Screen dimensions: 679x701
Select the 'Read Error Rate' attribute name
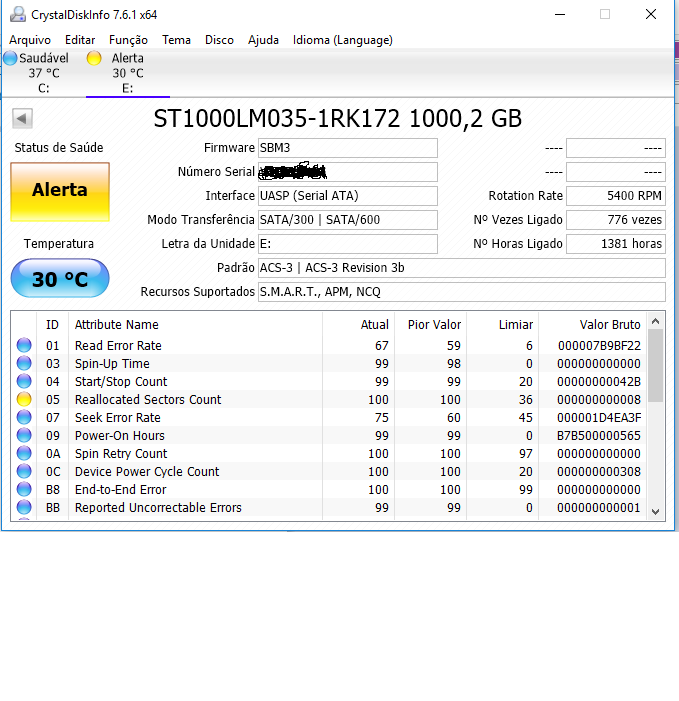[118, 346]
